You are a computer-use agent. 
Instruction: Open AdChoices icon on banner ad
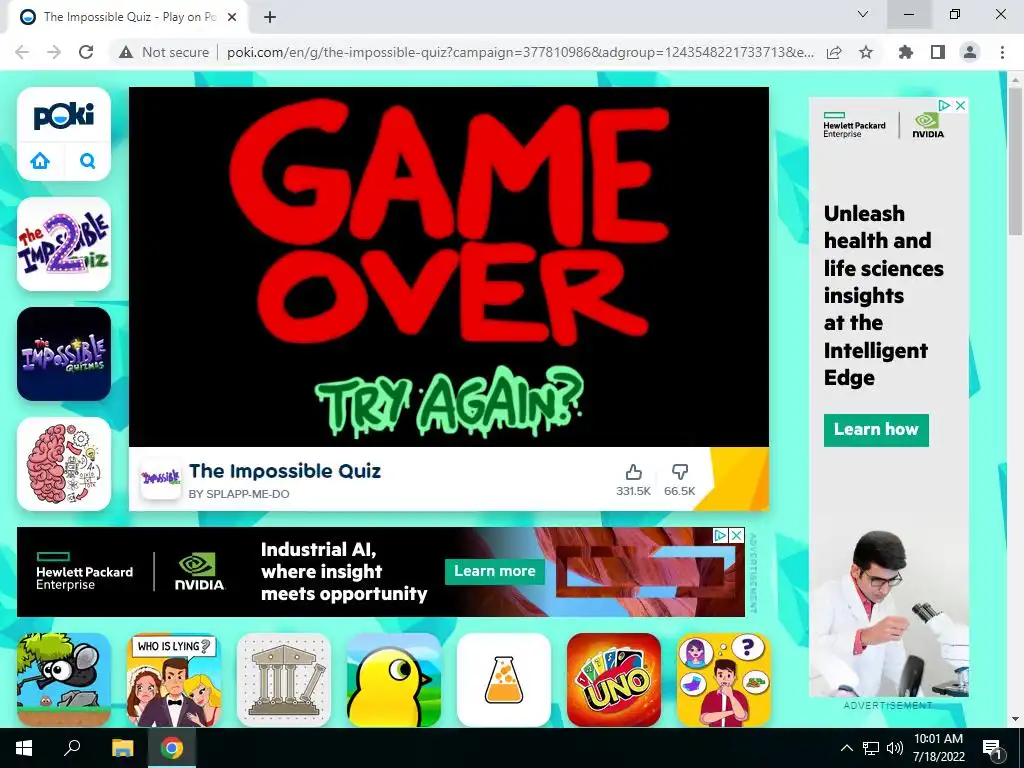tap(720, 536)
